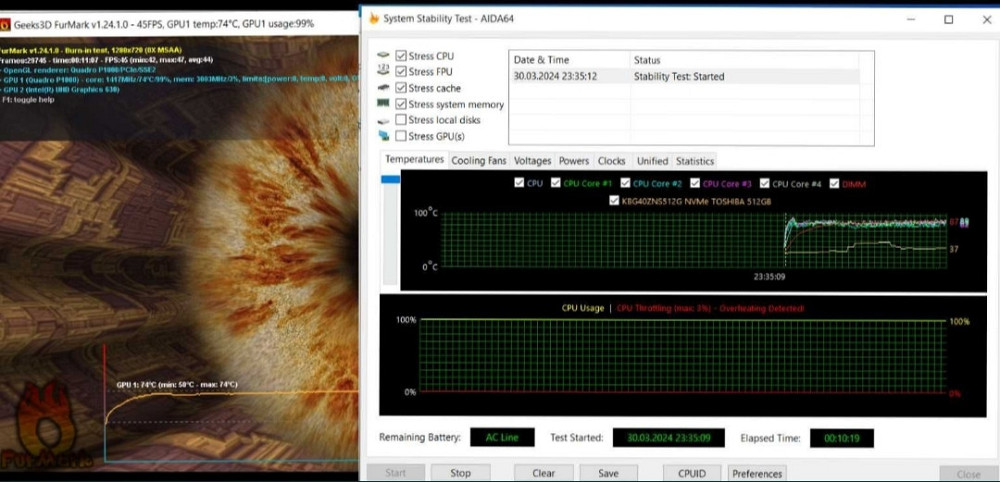
Task: Click the cache icon beside Stress cache
Action: click(x=383, y=88)
